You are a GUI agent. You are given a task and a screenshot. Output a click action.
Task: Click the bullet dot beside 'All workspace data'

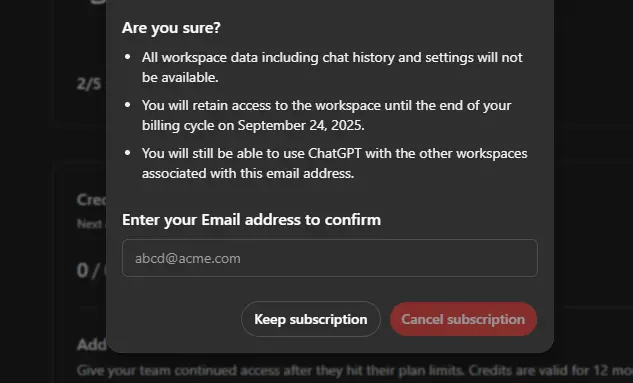[x=128, y=57]
